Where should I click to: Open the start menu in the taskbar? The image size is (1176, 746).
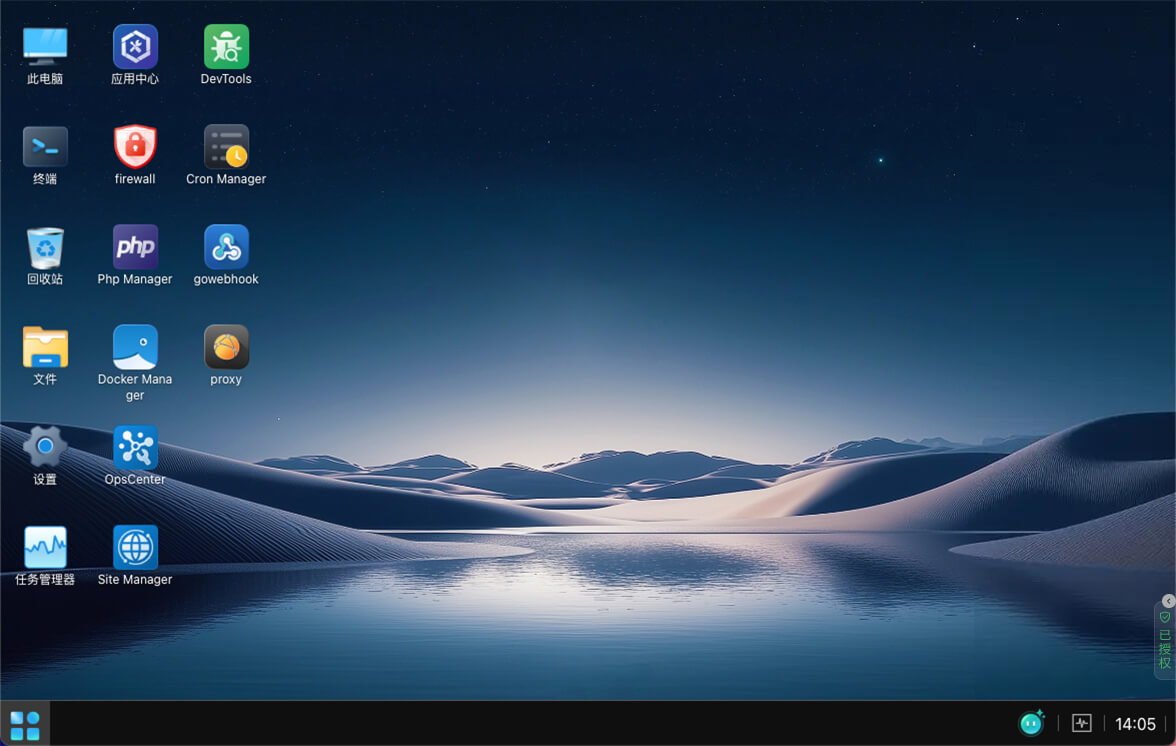pyautogui.click(x=25, y=724)
